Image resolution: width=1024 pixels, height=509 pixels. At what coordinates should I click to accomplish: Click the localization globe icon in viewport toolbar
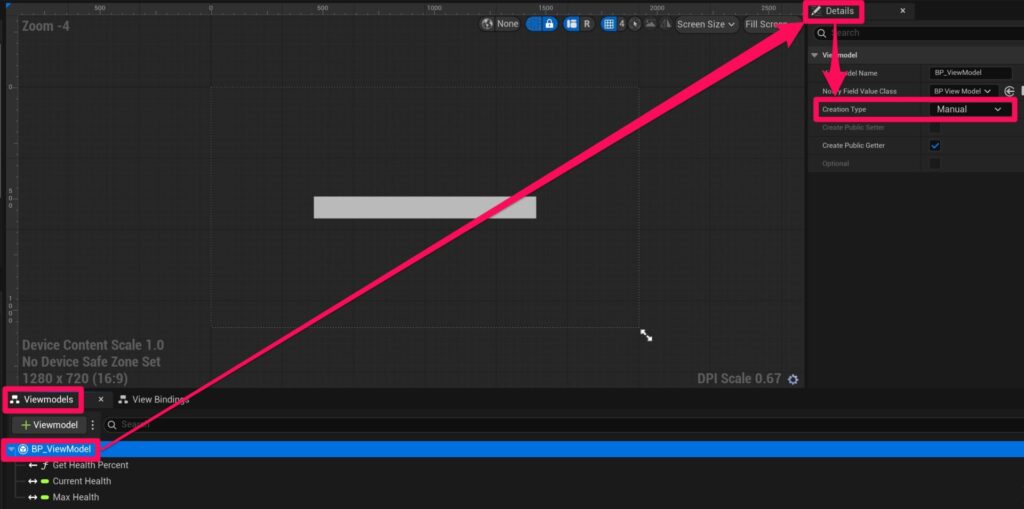(488, 24)
